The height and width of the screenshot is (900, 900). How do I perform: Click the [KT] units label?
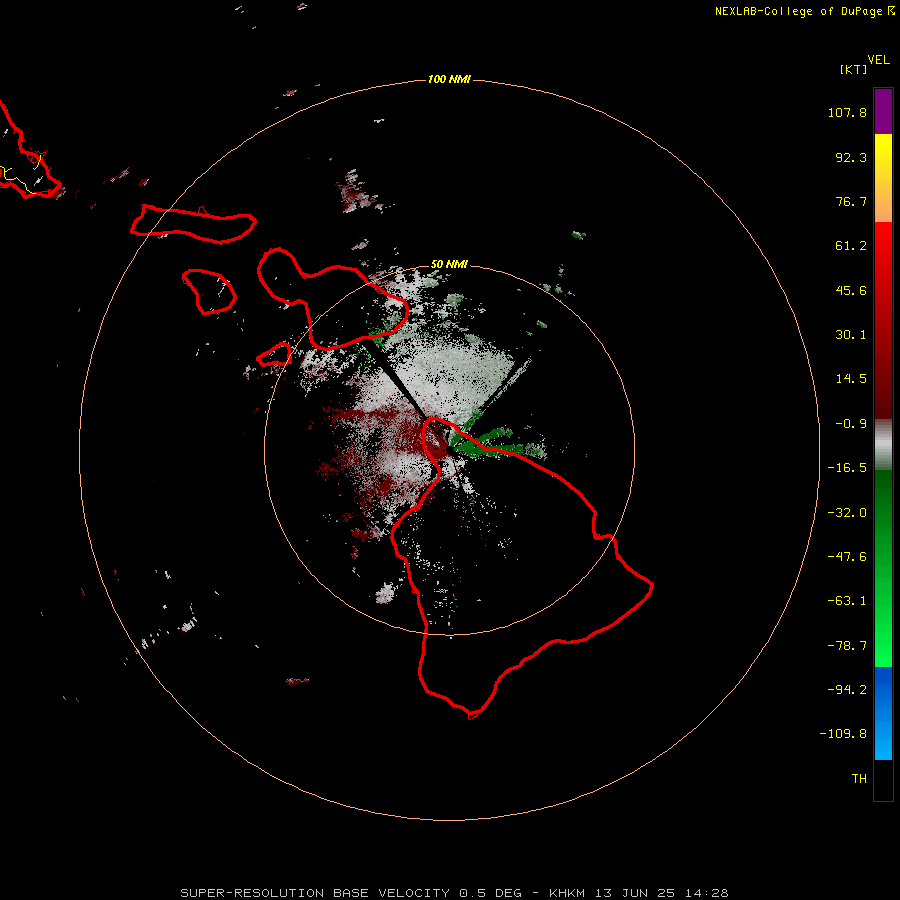coord(854,69)
